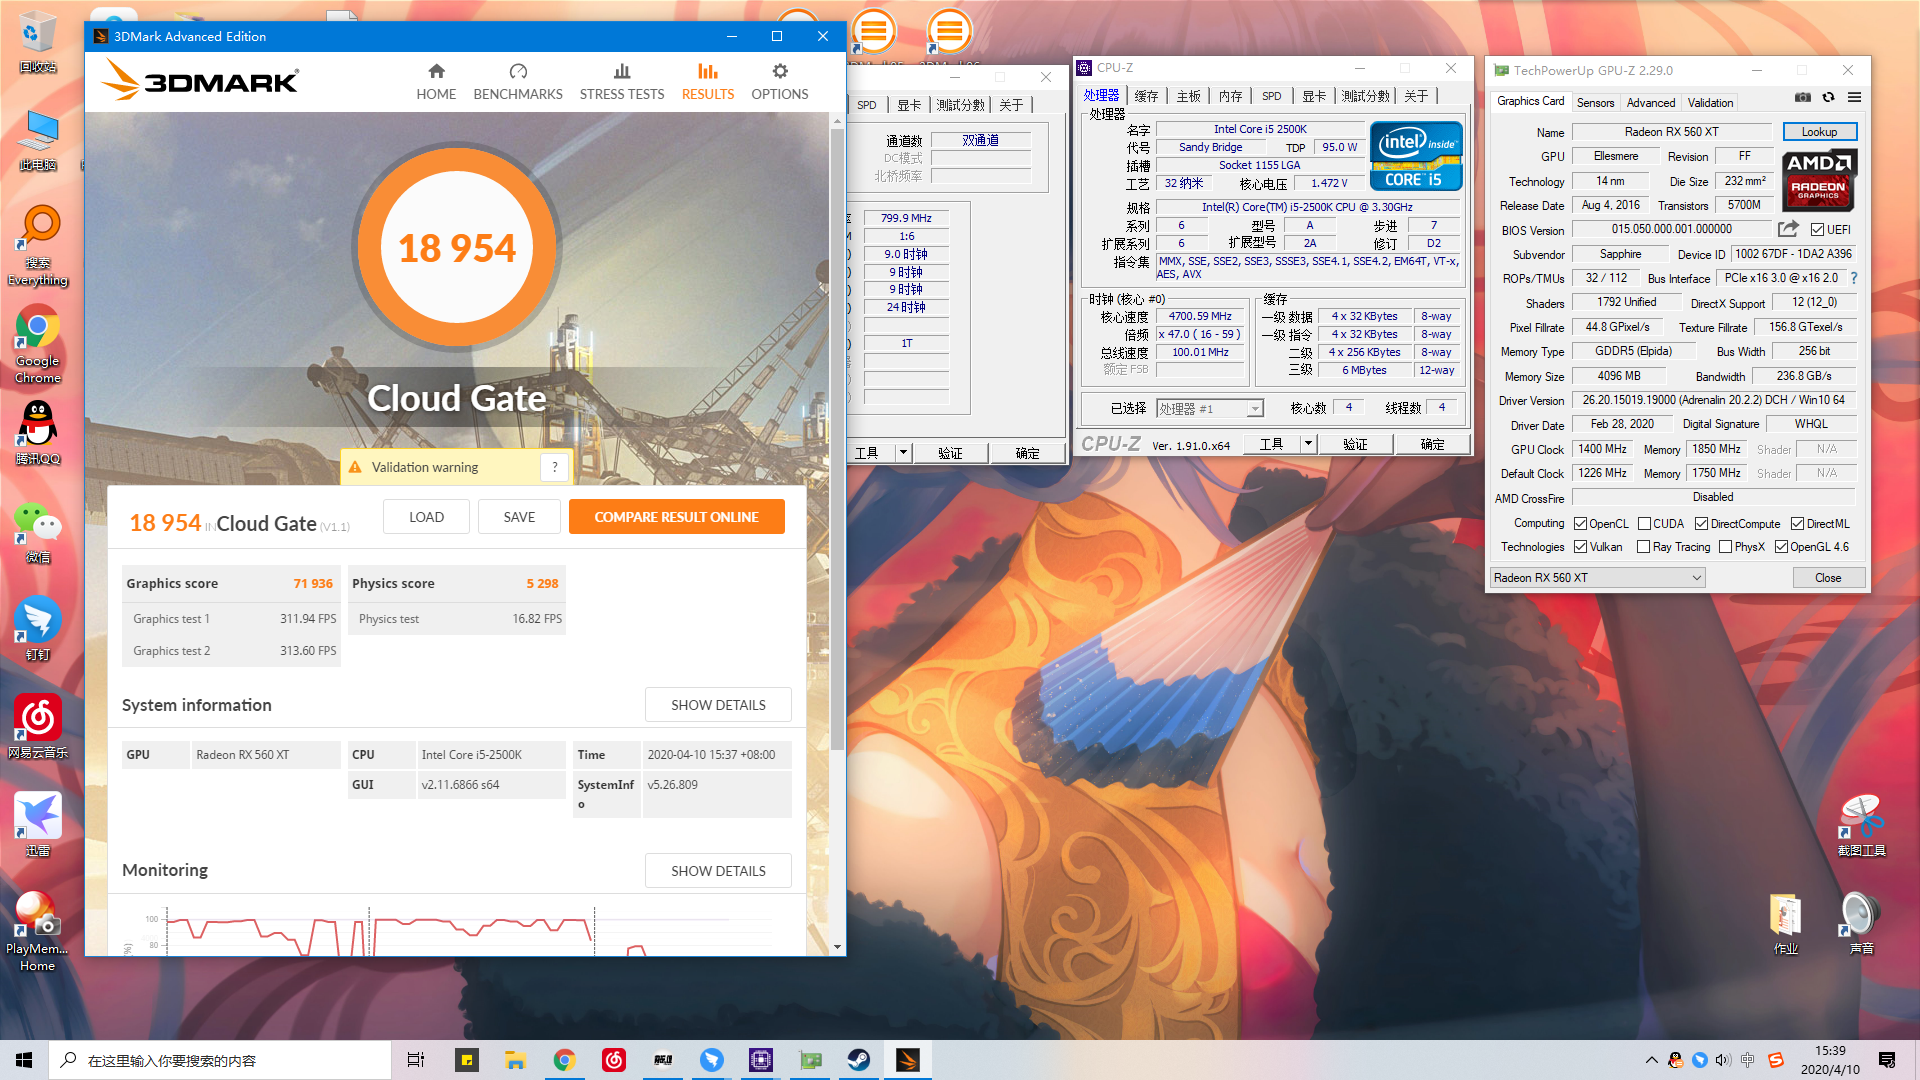
Task: Click the Windows taskbar search box
Action: click(x=220, y=1060)
